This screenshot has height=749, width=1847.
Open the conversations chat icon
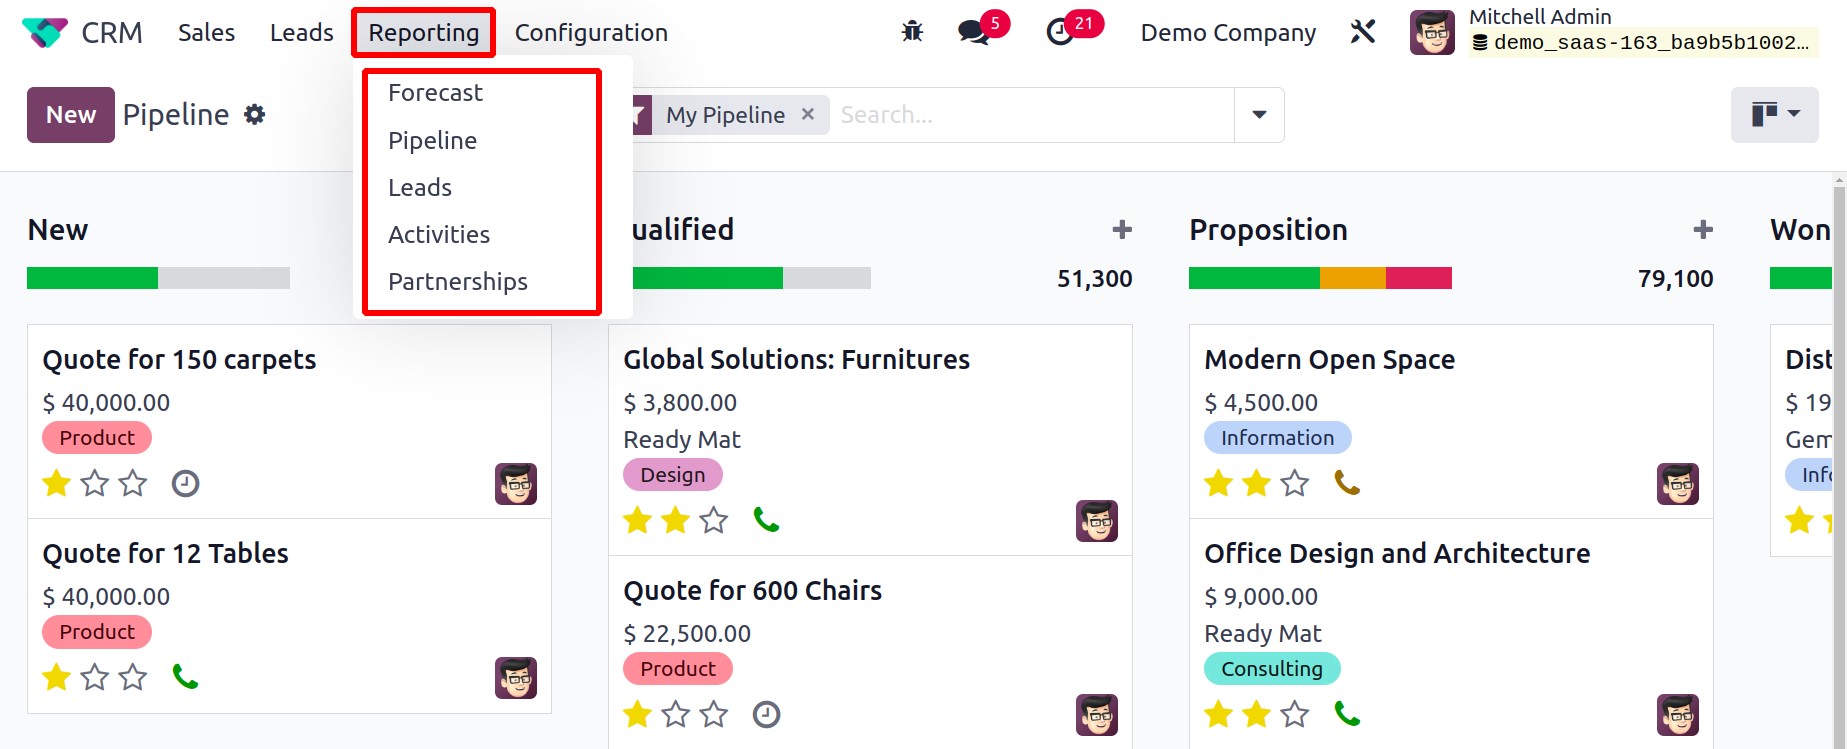point(973,32)
